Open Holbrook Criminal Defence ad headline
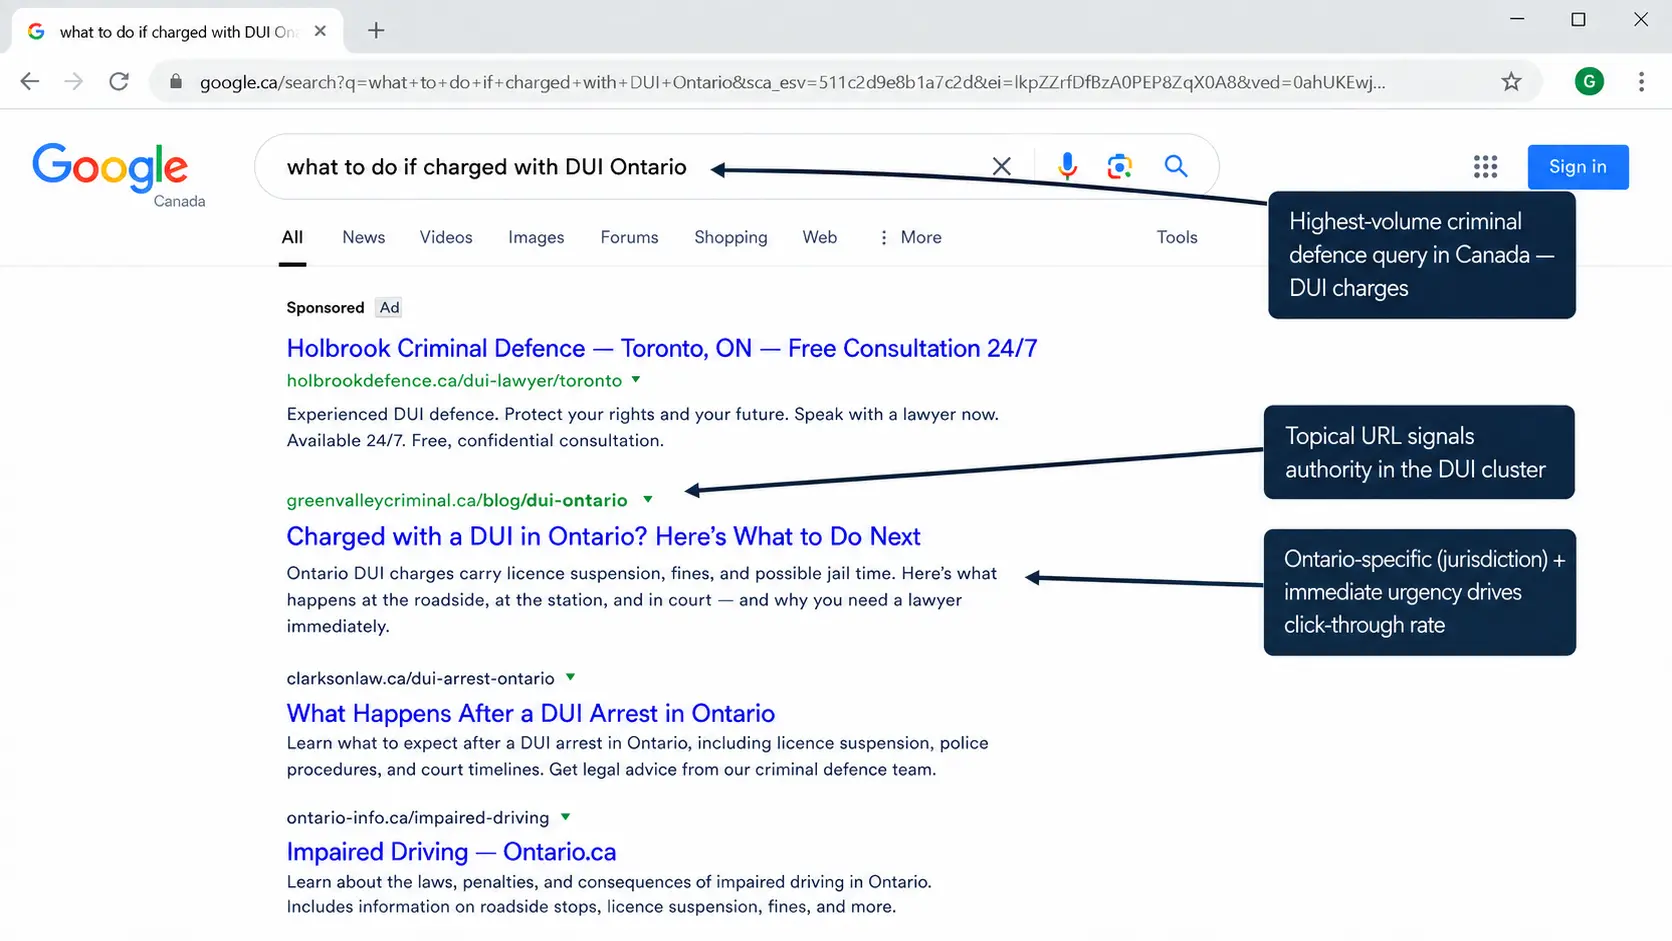 click(x=662, y=348)
